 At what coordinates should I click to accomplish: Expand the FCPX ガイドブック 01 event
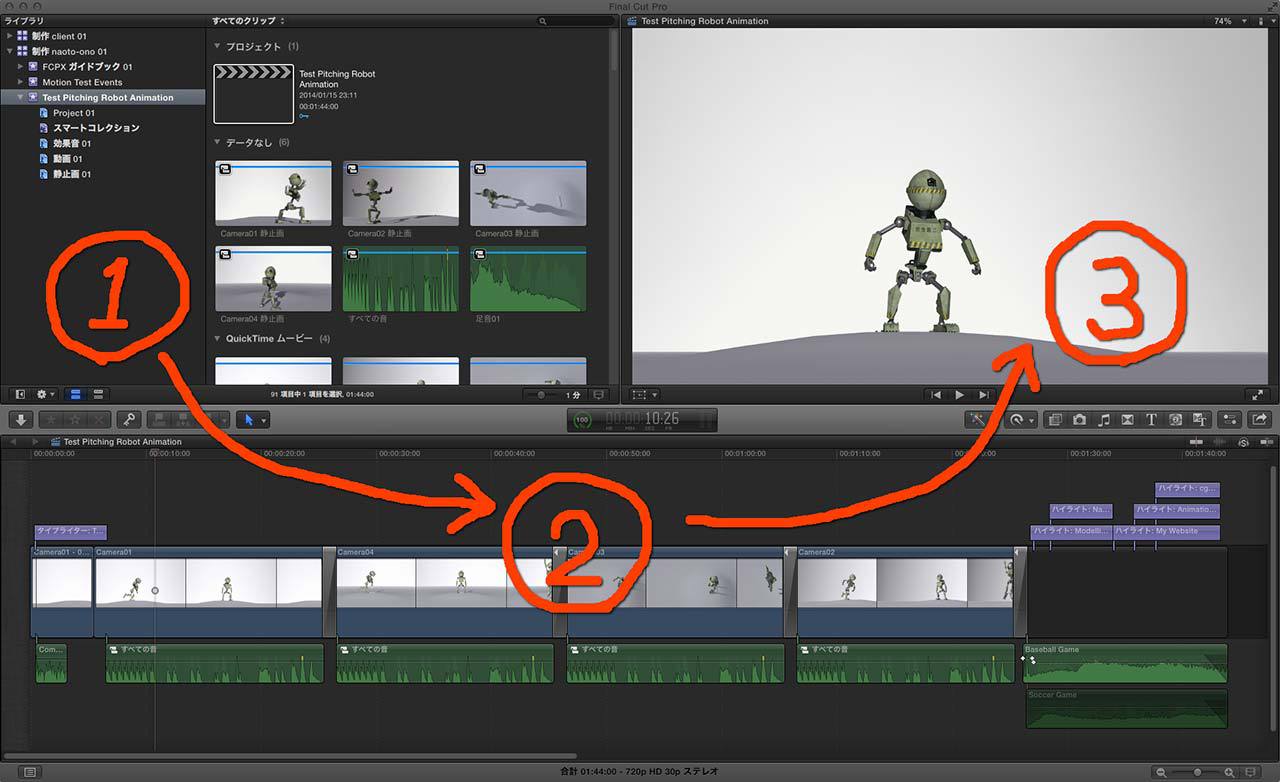coord(20,67)
